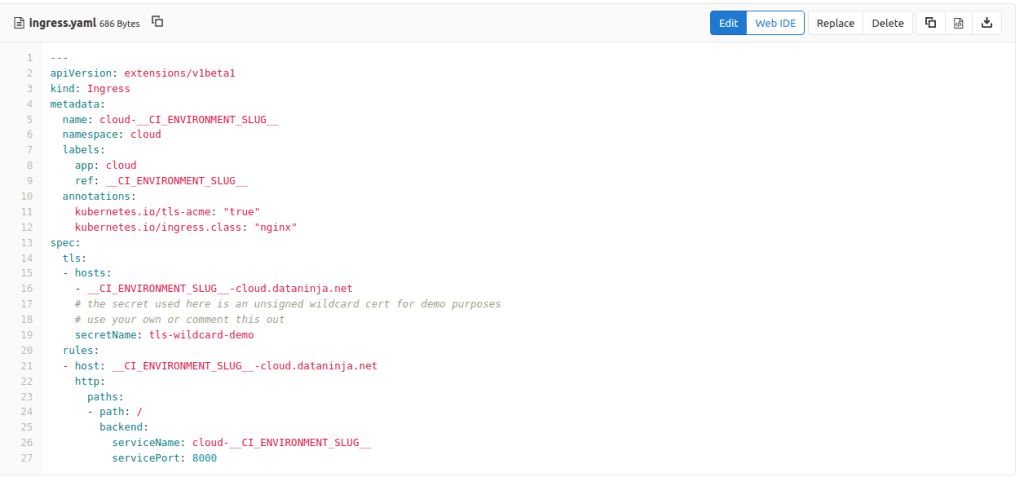Viewport: 1024px width, 486px height.
Task: Click the Replace button
Action: (835, 23)
